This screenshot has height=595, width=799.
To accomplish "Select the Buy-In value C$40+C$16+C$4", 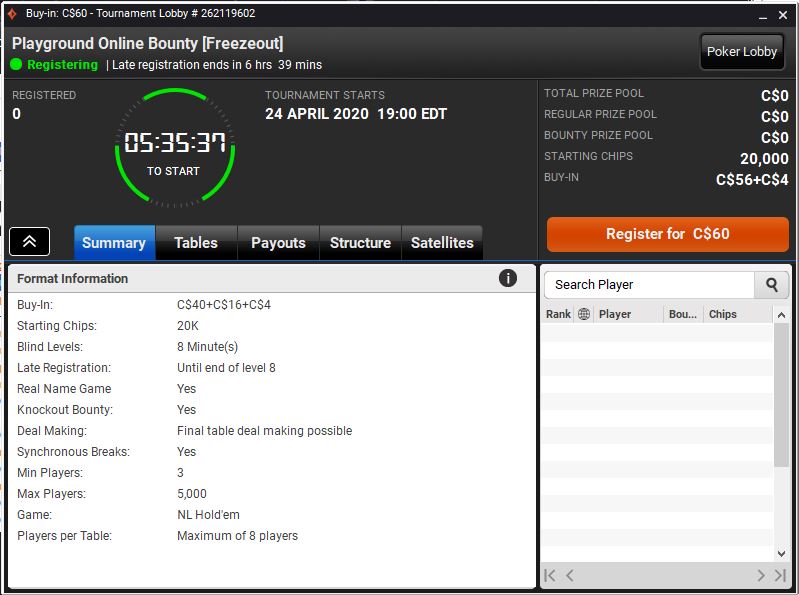I will coord(224,305).
